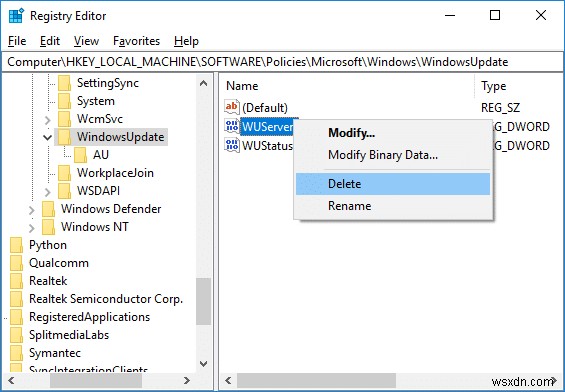Click the REG_SZ type cell
Screen dimensions: 565x392
(500, 108)
